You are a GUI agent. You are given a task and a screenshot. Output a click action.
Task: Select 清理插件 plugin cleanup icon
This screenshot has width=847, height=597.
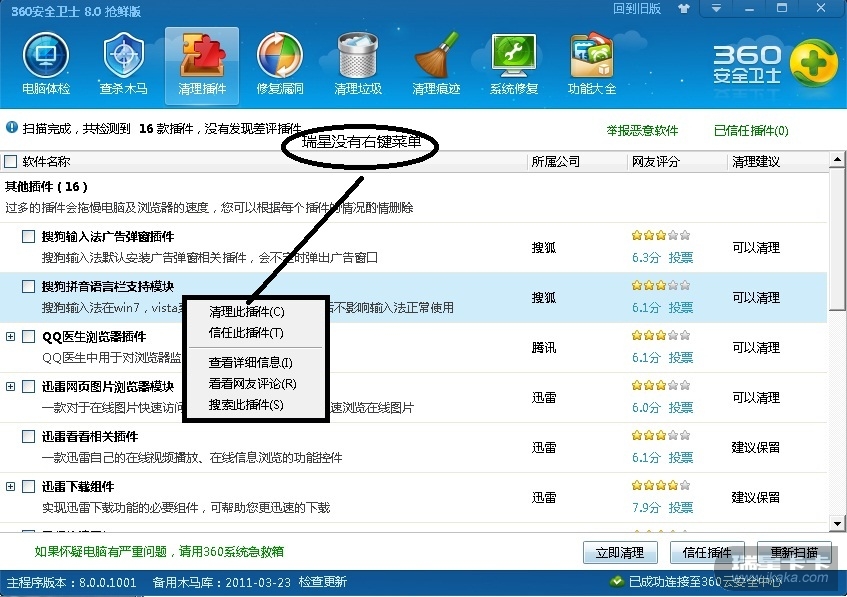click(x=202, y=65)
